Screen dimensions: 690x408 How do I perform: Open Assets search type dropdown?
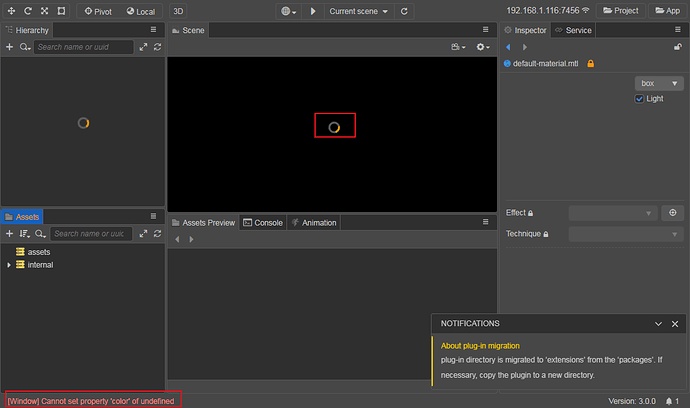click(x=40, y=234)
